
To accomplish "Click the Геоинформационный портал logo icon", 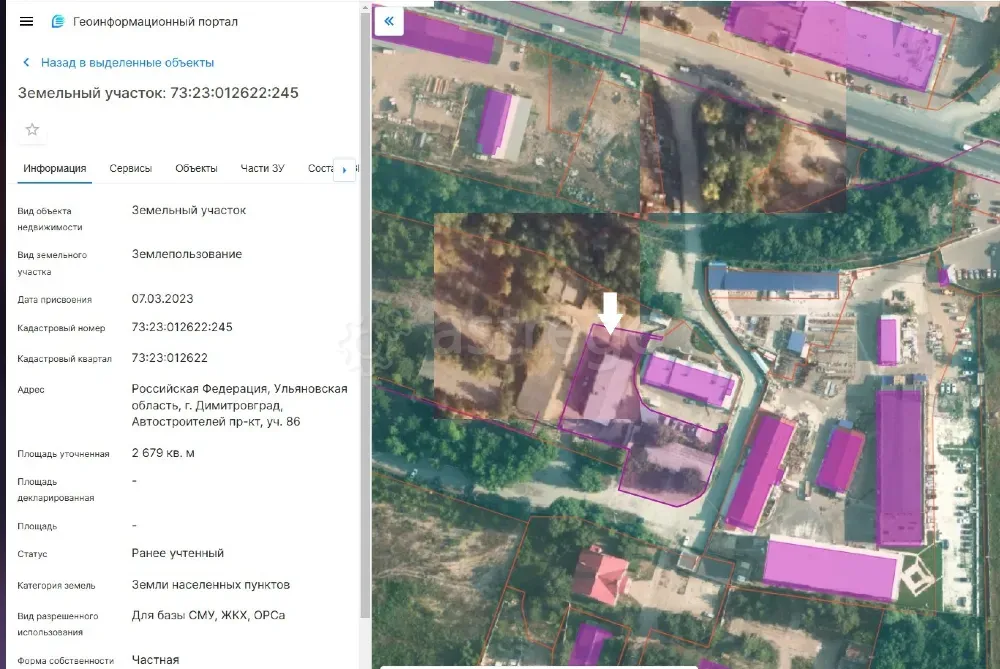I will [58, 21].
